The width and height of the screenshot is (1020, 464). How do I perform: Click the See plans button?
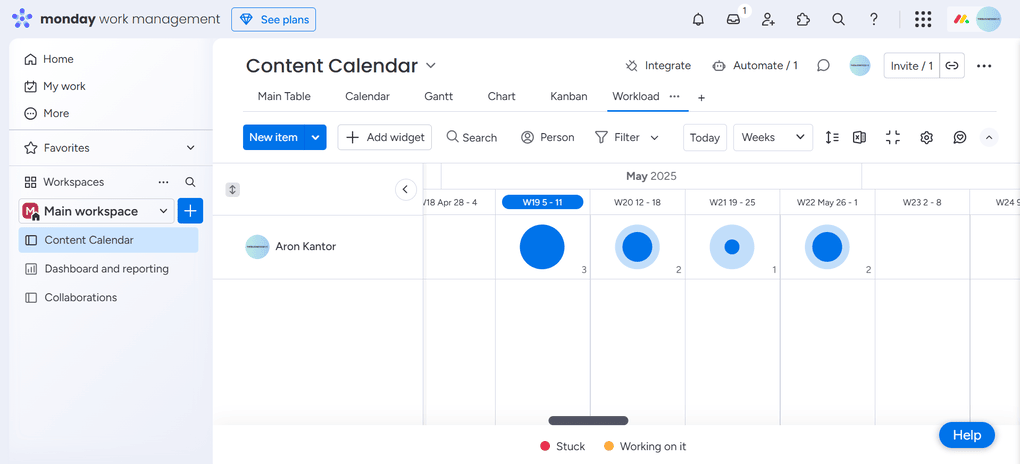(273, 19)
